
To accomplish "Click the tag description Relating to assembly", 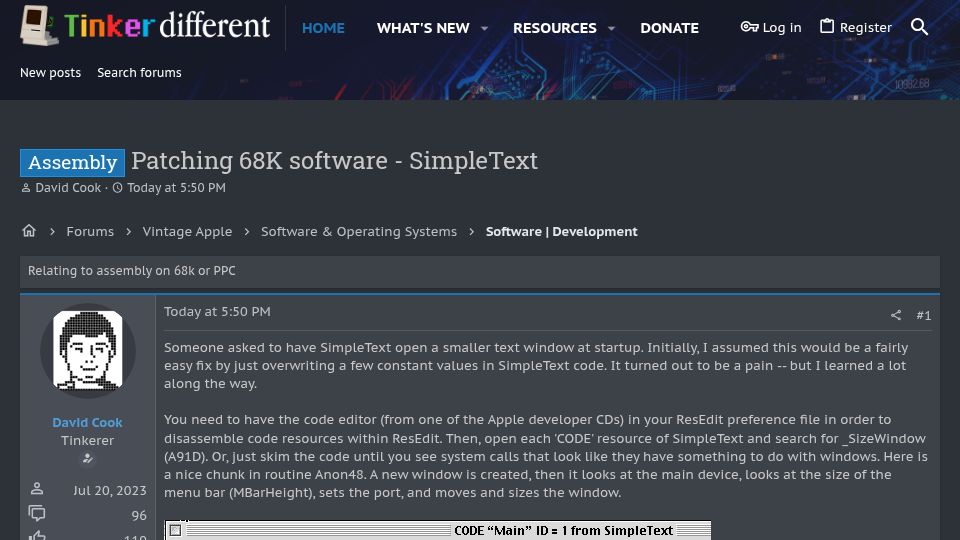I will pyautogui.click(x=132, y=271).
